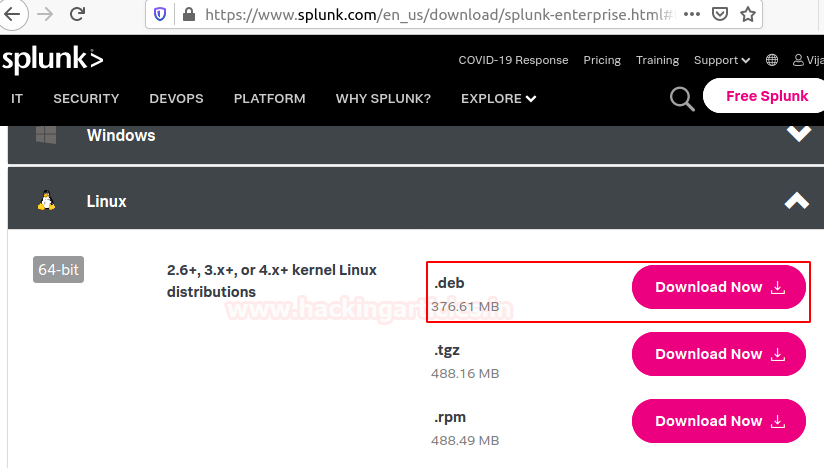Click the Free Splunk button

[766, 96]
